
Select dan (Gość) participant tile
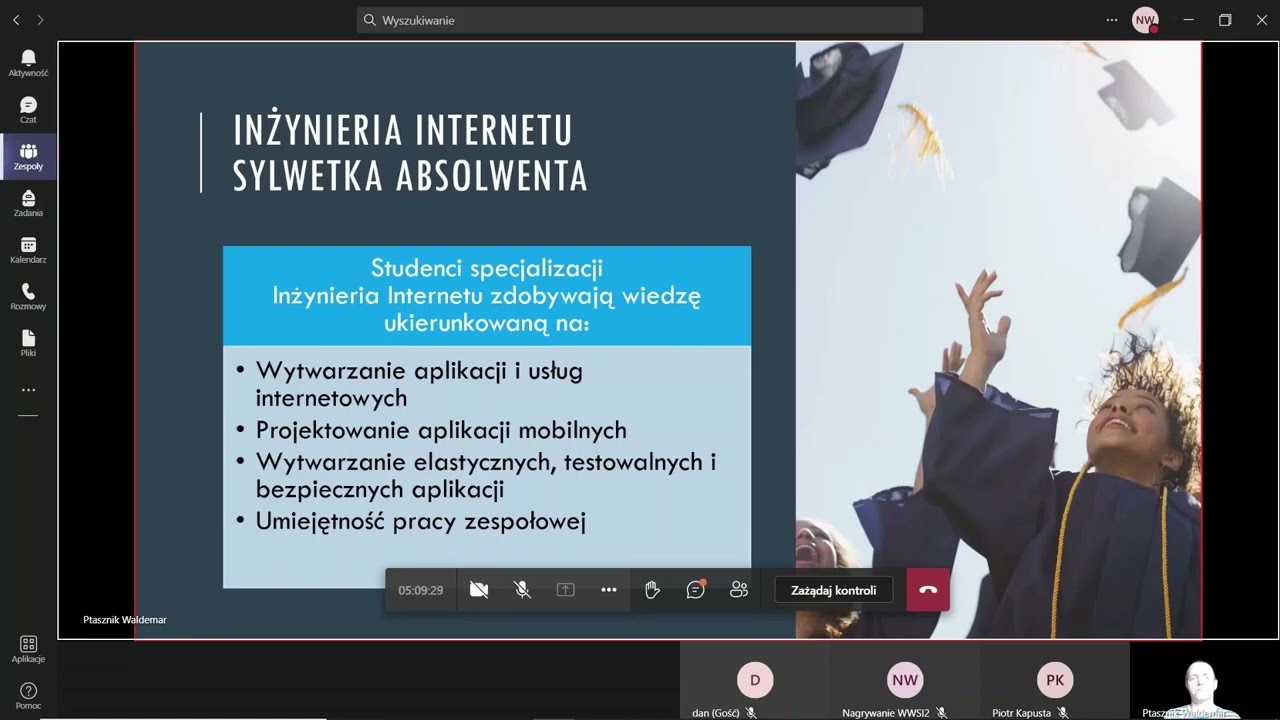click(755, 682)
